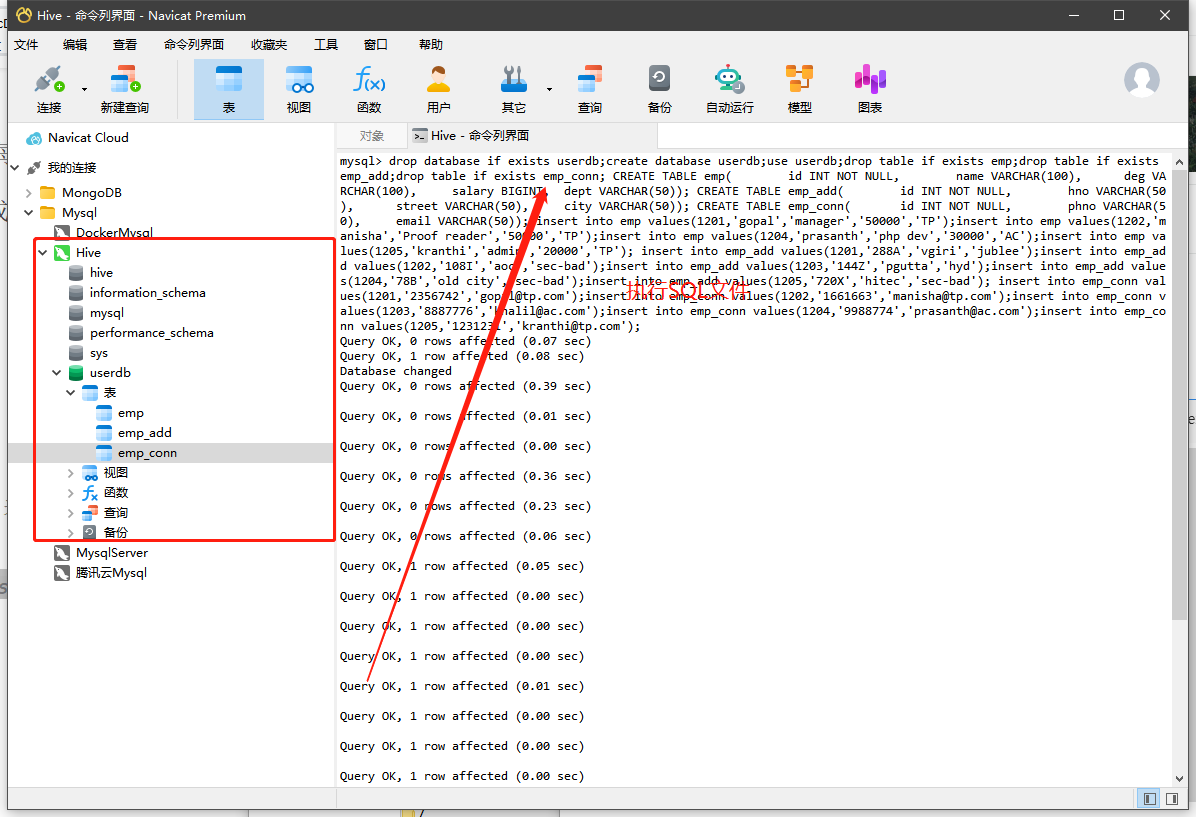This screenshot has width=1196, height=817.
Task: Collapse the Hive connection tree node
Action: (x=43, y=253)
